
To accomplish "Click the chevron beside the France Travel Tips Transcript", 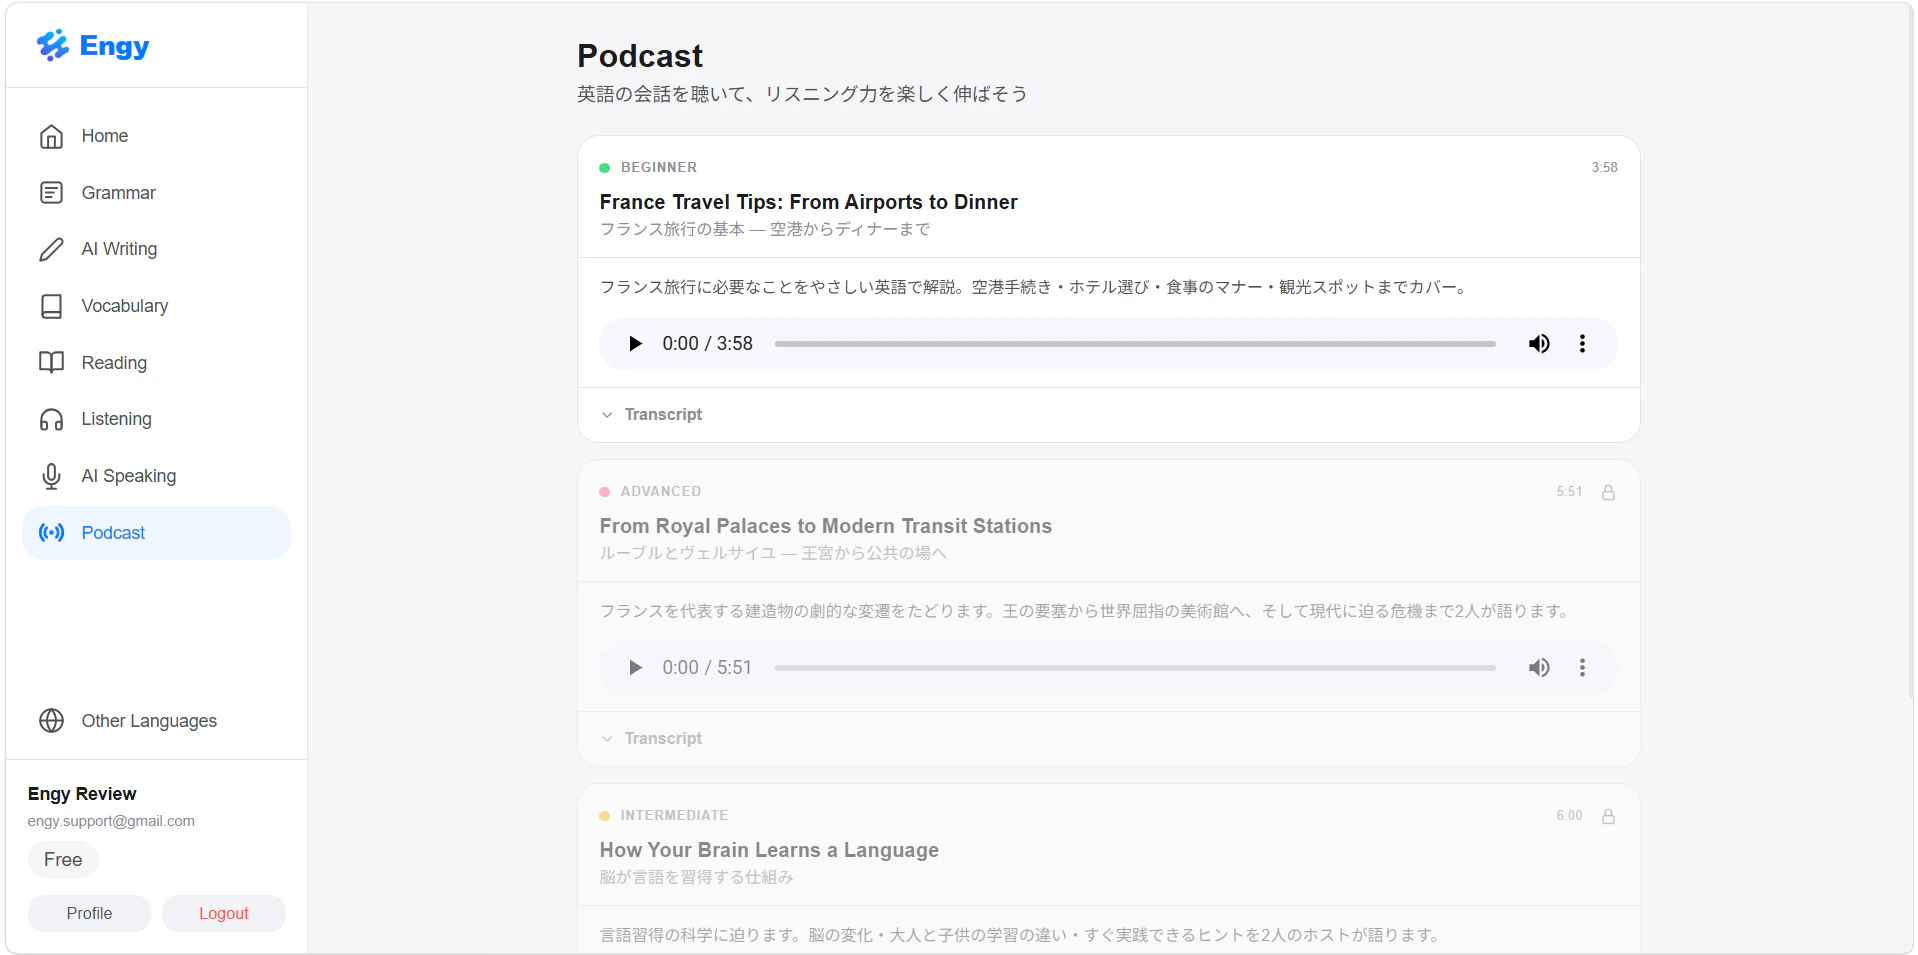I will [x=607, y=415].
